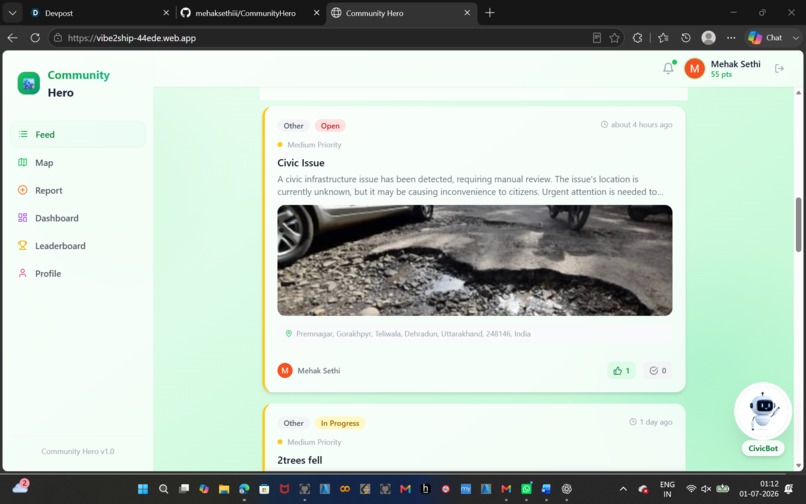This screenshot has height=504, width=806.
Task: Open taskbar Search
Action: click(163, 489)
